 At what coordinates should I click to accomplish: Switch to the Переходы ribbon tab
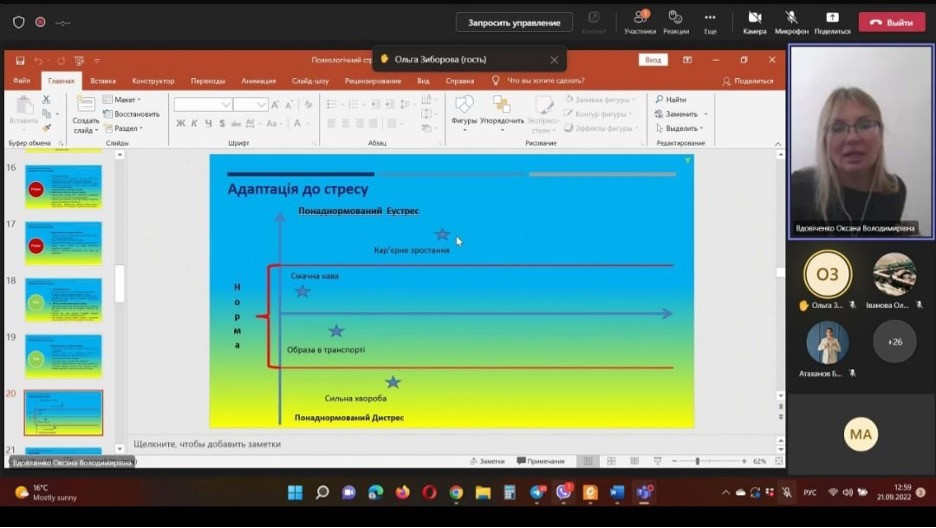click(x=208, y=81)
